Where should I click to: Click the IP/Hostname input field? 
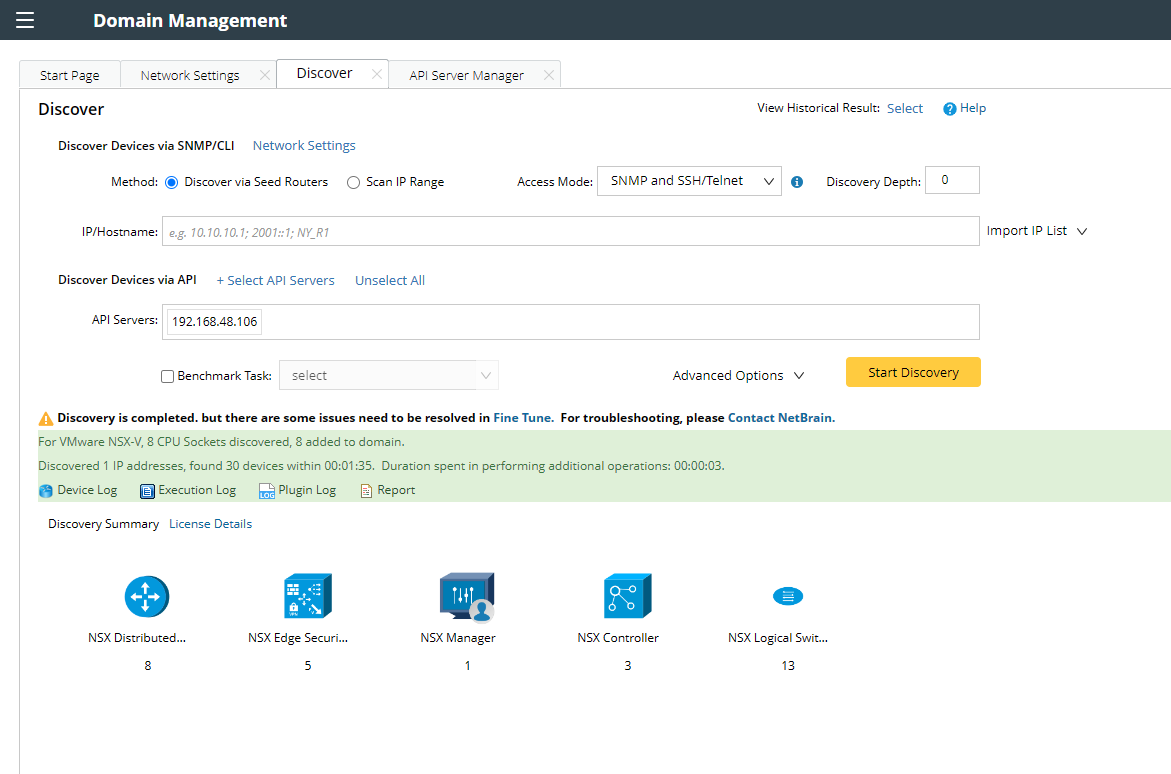[569, 231]
